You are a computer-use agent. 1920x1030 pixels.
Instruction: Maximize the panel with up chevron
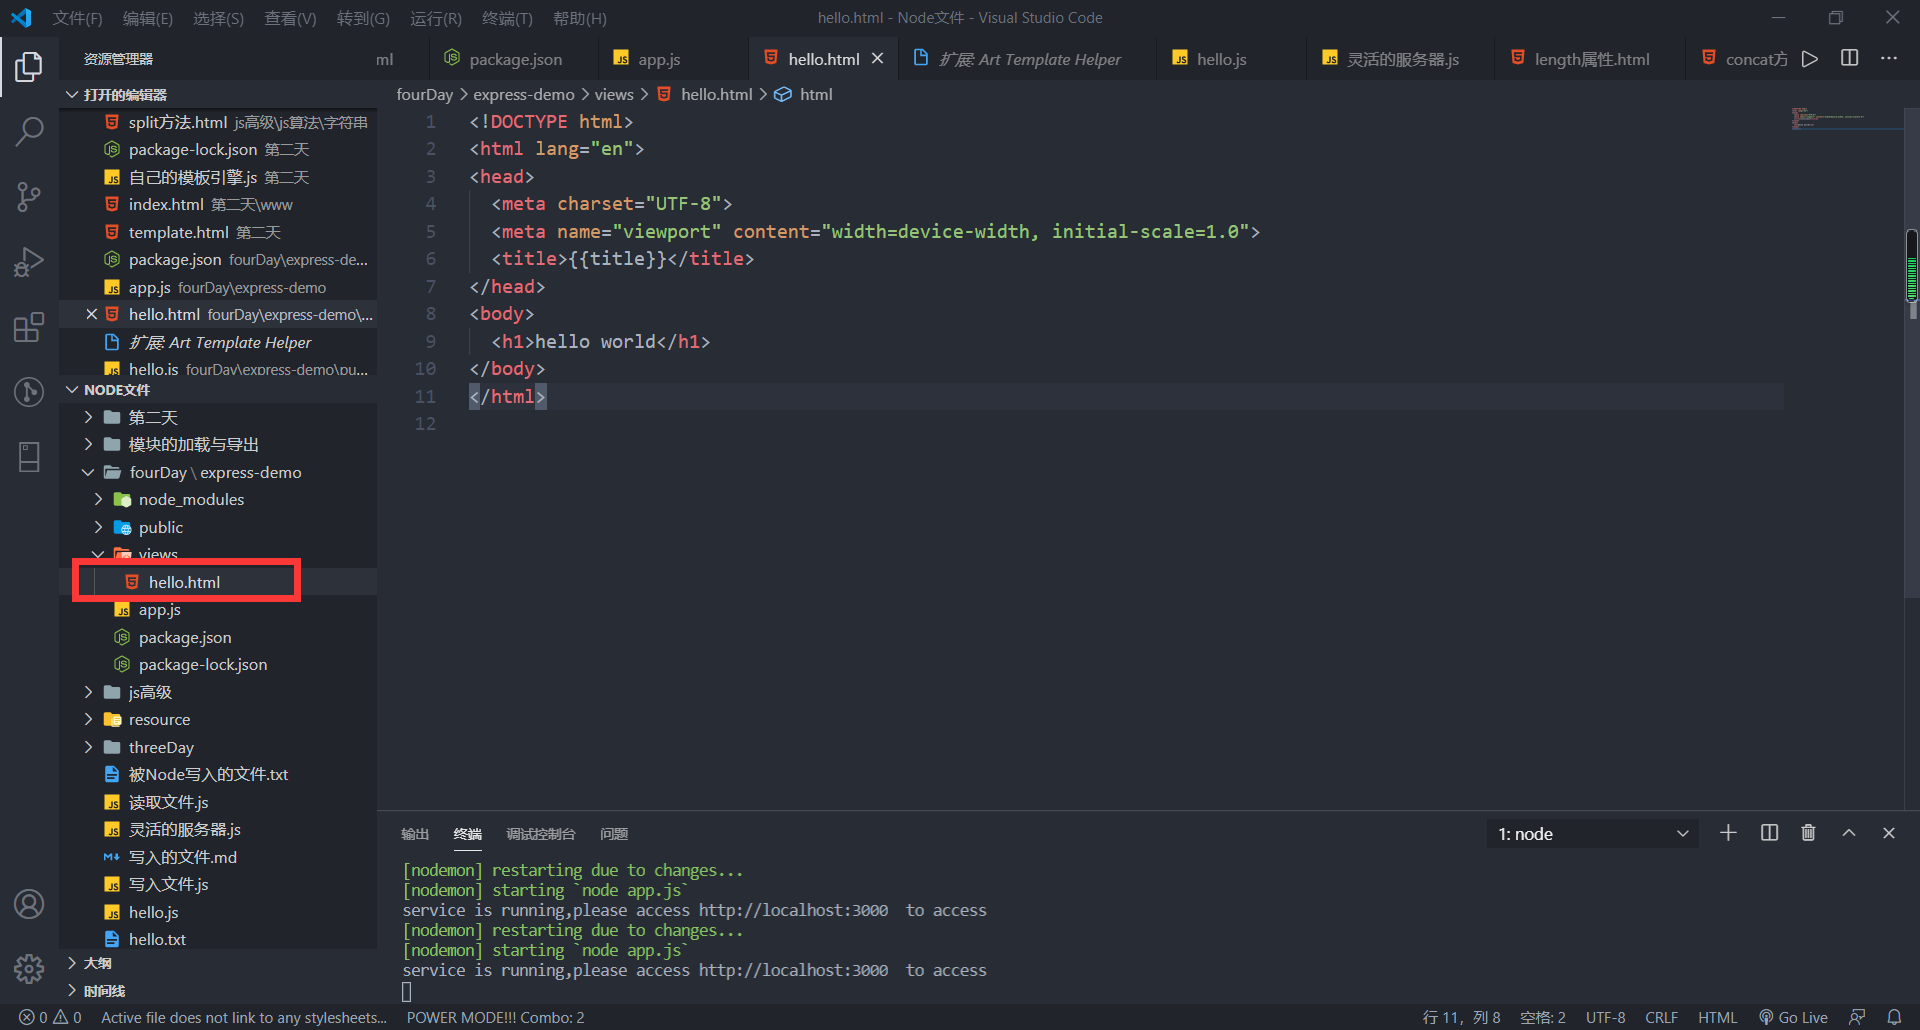point(1849,833)
